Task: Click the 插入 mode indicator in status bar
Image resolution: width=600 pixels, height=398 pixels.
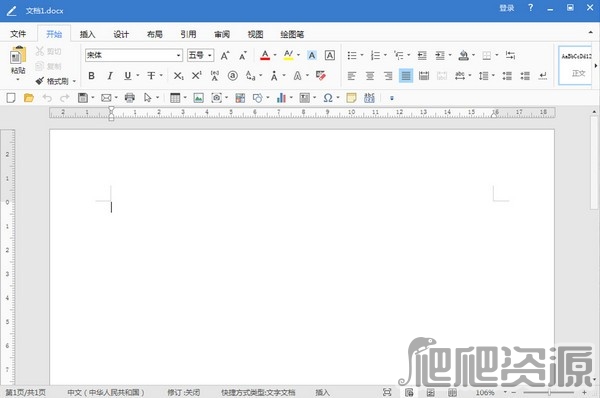Action: click(322, 392)
